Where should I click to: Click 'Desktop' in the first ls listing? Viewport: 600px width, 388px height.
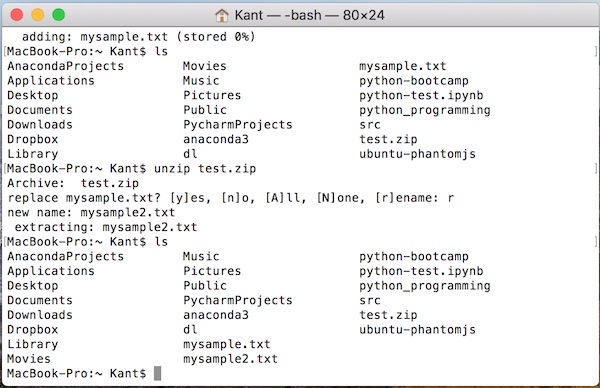pos(33,95)
